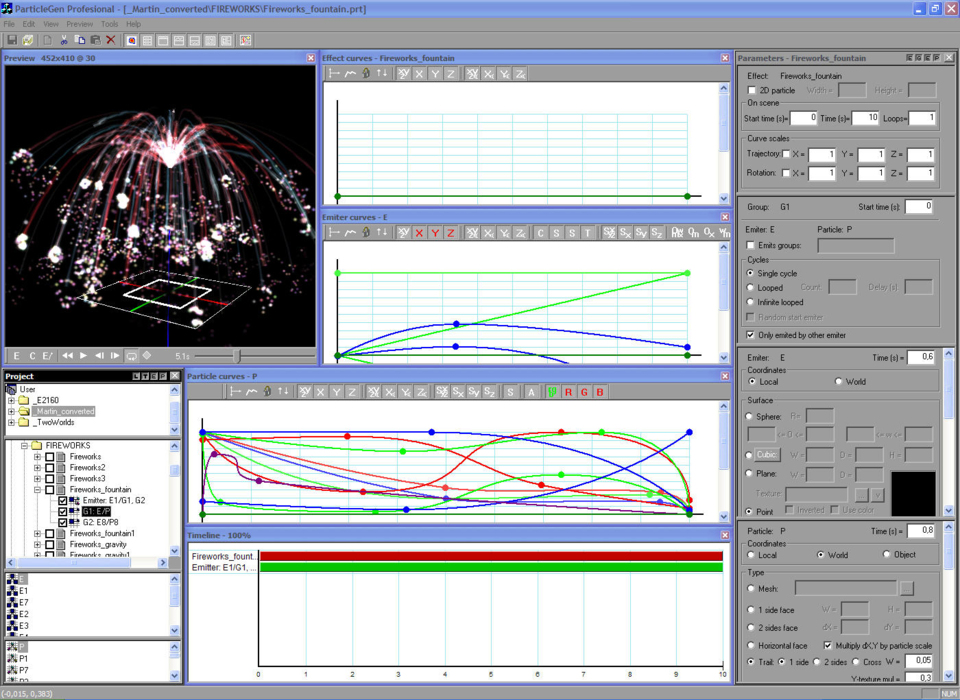960x700 pixels.
Task: Open the Tools menu
Action: [x=109, y=24]
